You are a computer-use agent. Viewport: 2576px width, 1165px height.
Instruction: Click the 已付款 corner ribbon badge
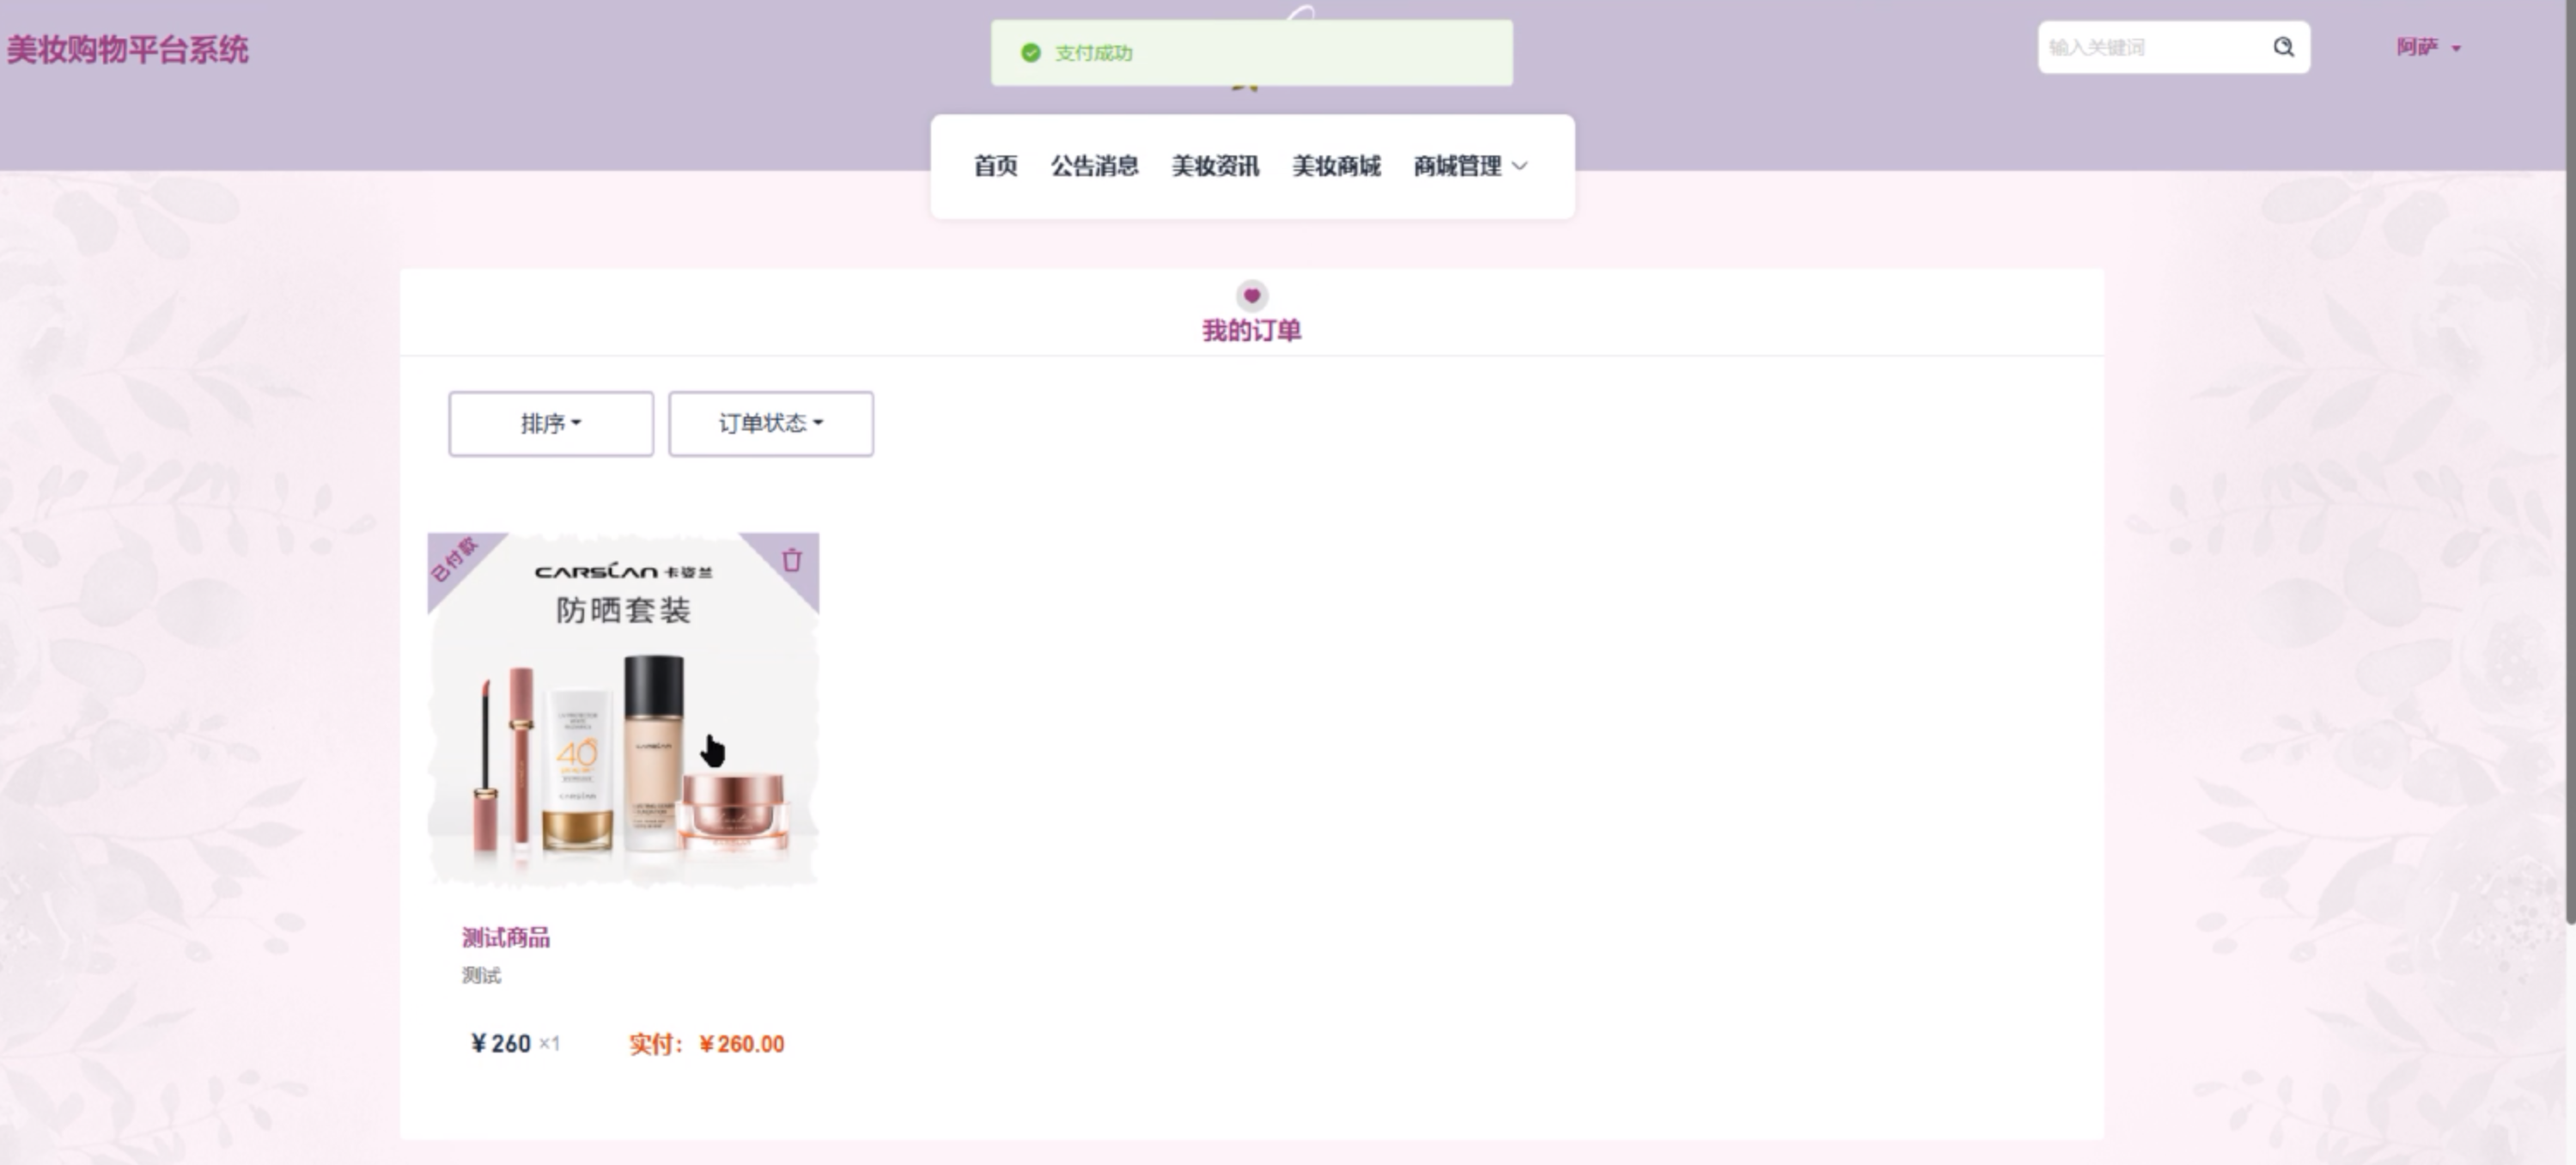(x=454, y=560)
